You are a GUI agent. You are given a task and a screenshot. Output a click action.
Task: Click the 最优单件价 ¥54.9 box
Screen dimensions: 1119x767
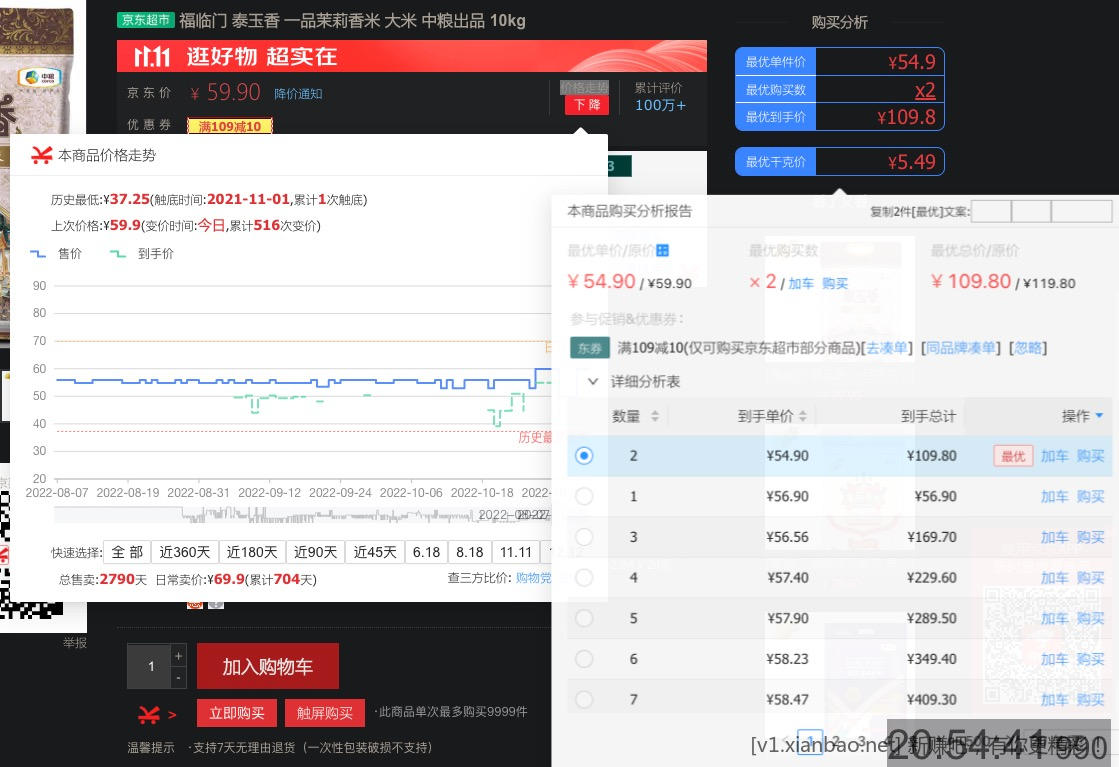840,61
